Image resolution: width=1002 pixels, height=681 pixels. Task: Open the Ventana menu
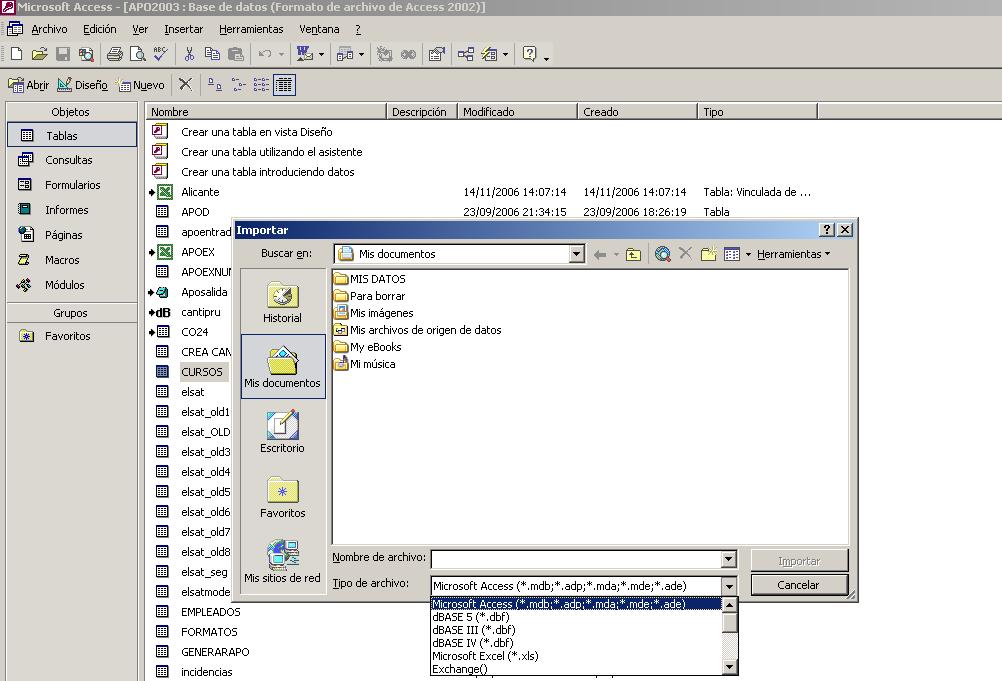[x=319, y=29]
